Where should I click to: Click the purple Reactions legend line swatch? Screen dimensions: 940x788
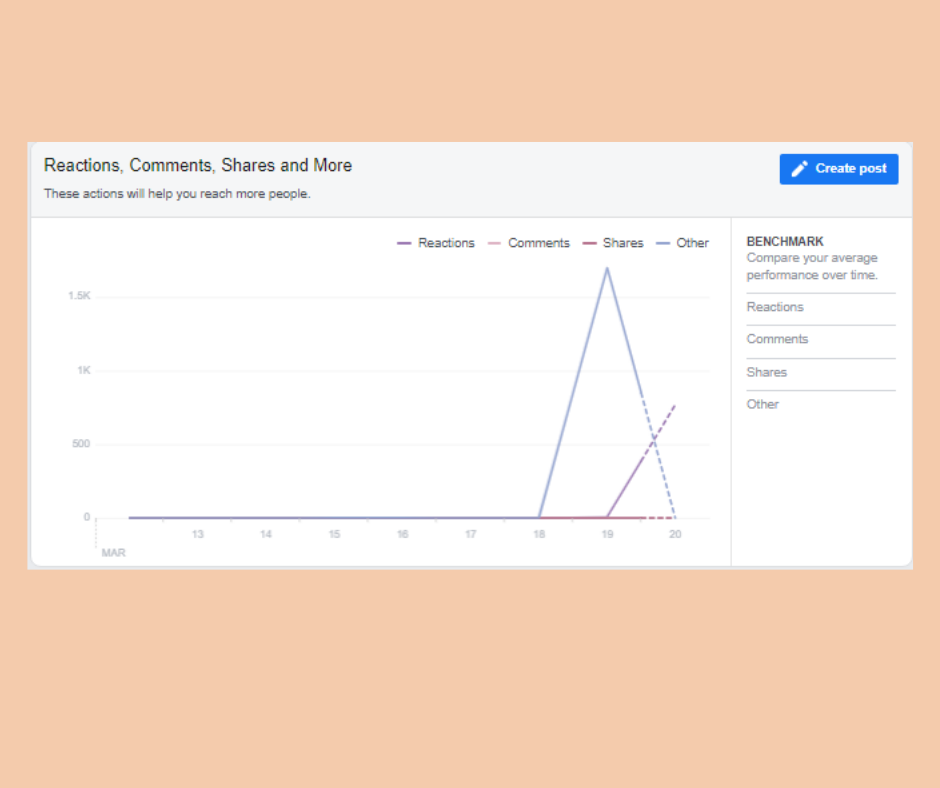pos(404,243)
